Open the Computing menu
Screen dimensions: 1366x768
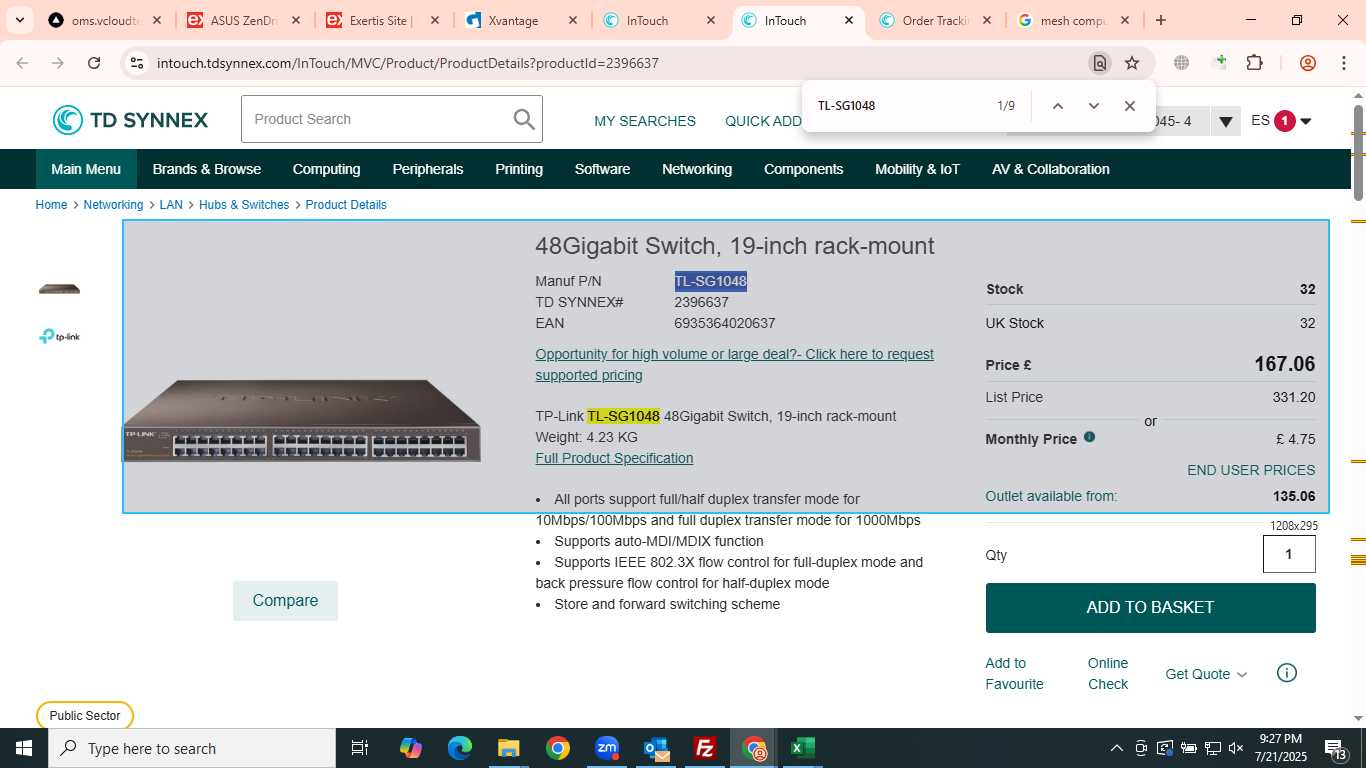click(326, 169)
